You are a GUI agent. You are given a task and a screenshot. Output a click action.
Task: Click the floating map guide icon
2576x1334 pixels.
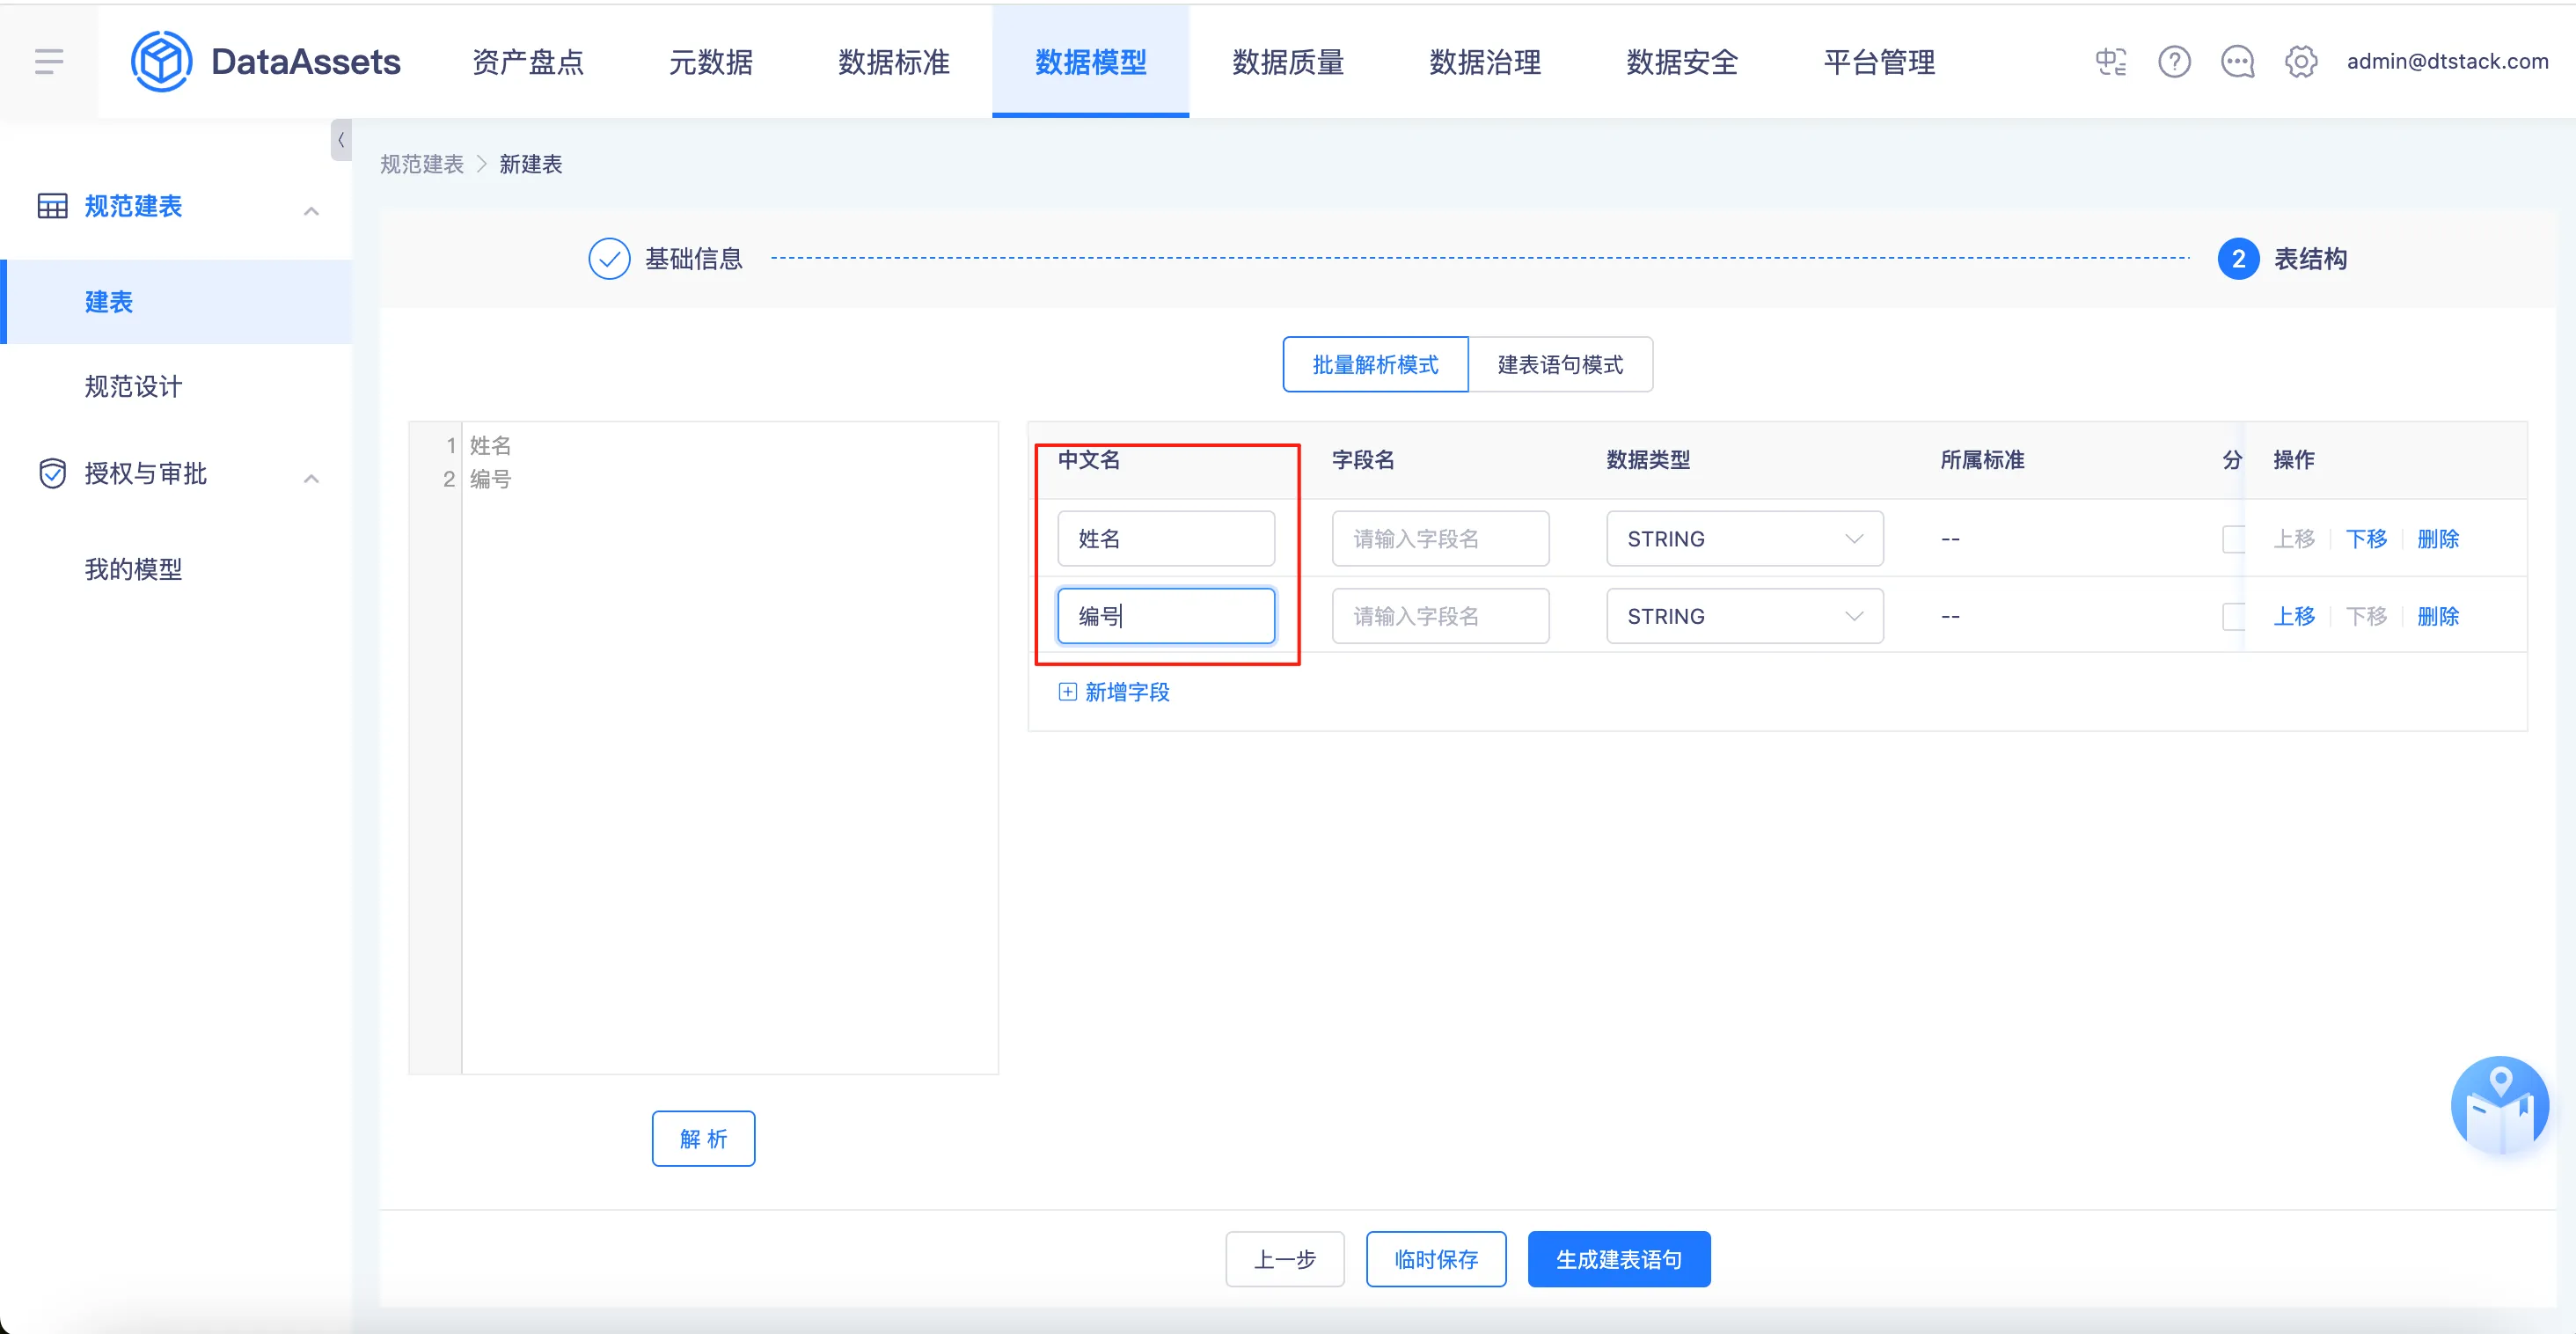[2499, 1106]
